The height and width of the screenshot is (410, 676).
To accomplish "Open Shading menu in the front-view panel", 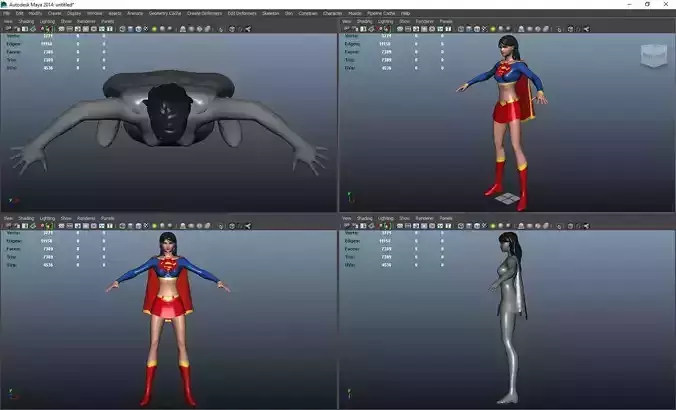I will (x=26, y=218).
